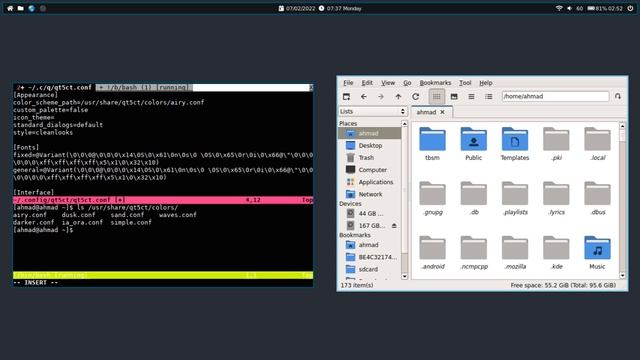The width and height of the screenshot is (640, 360).
Task: Open the sdcard bookmark
Action: (x=370, y=269)
